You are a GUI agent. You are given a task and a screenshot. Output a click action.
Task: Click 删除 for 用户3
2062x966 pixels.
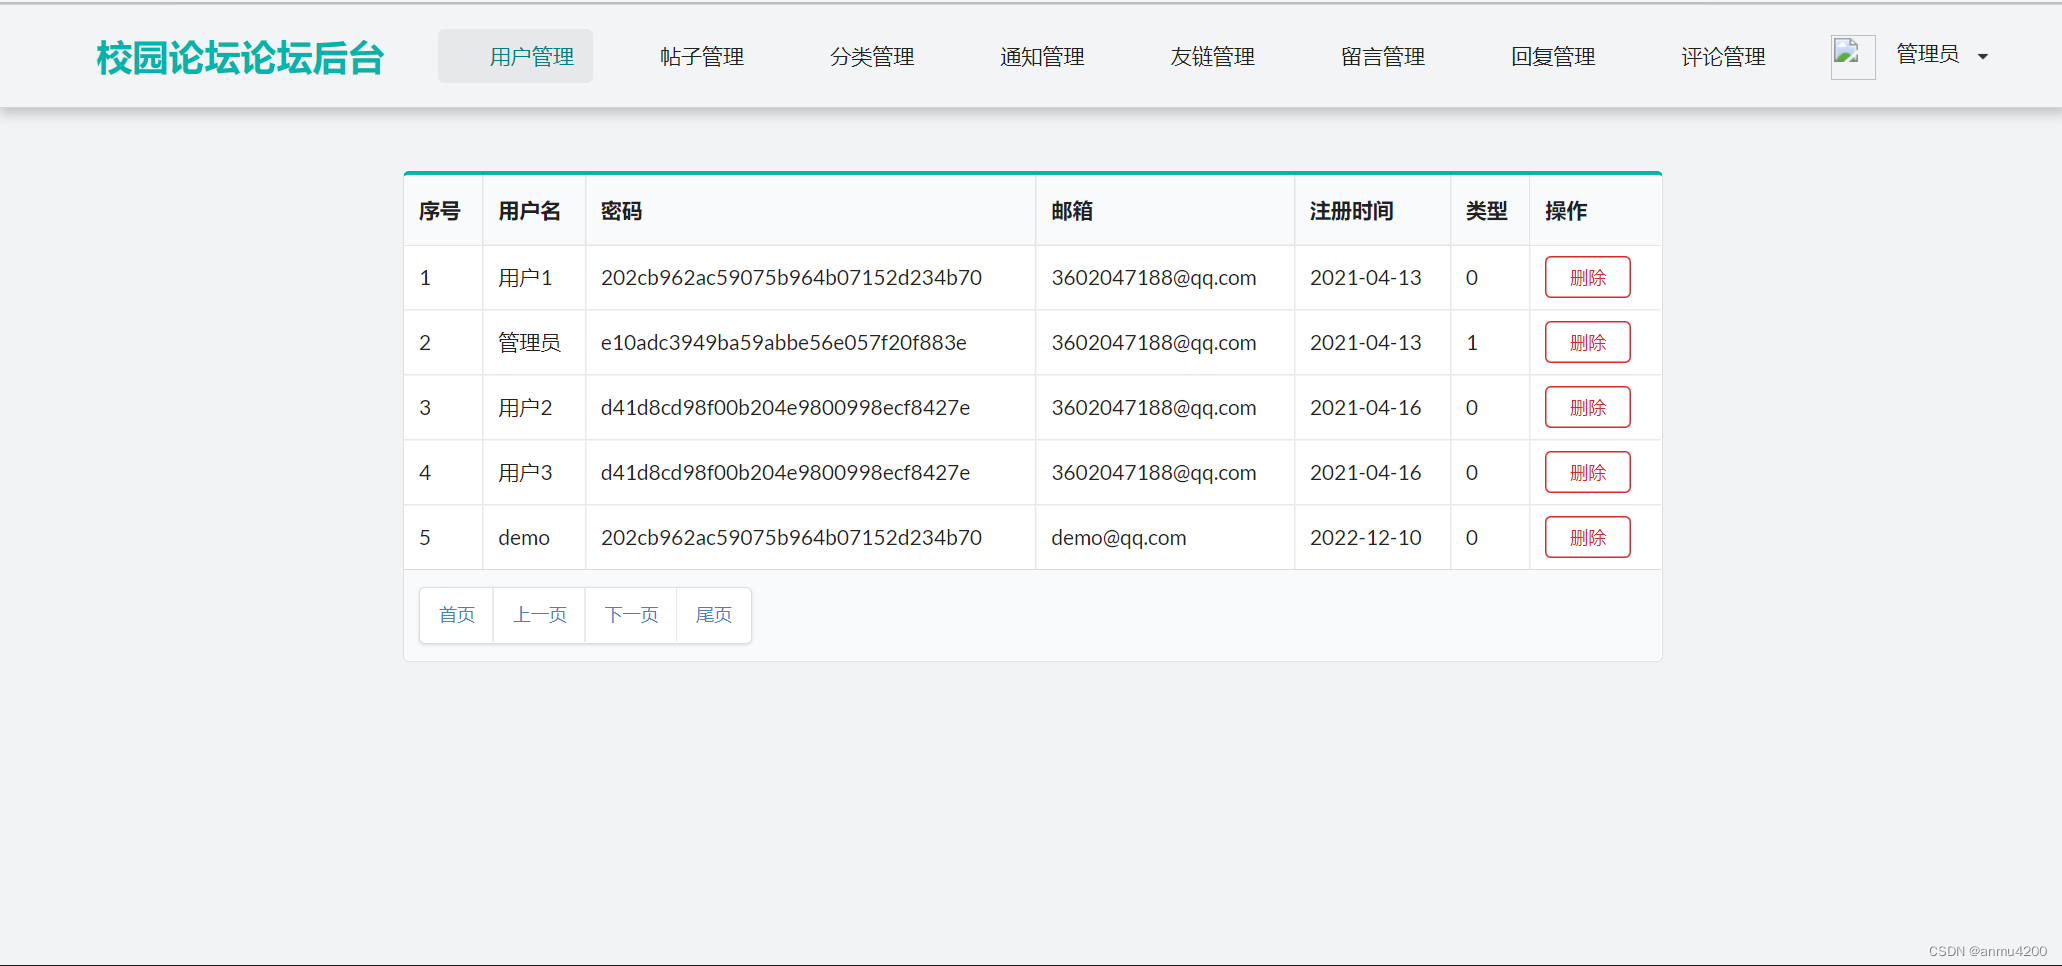pos(1587,472)
